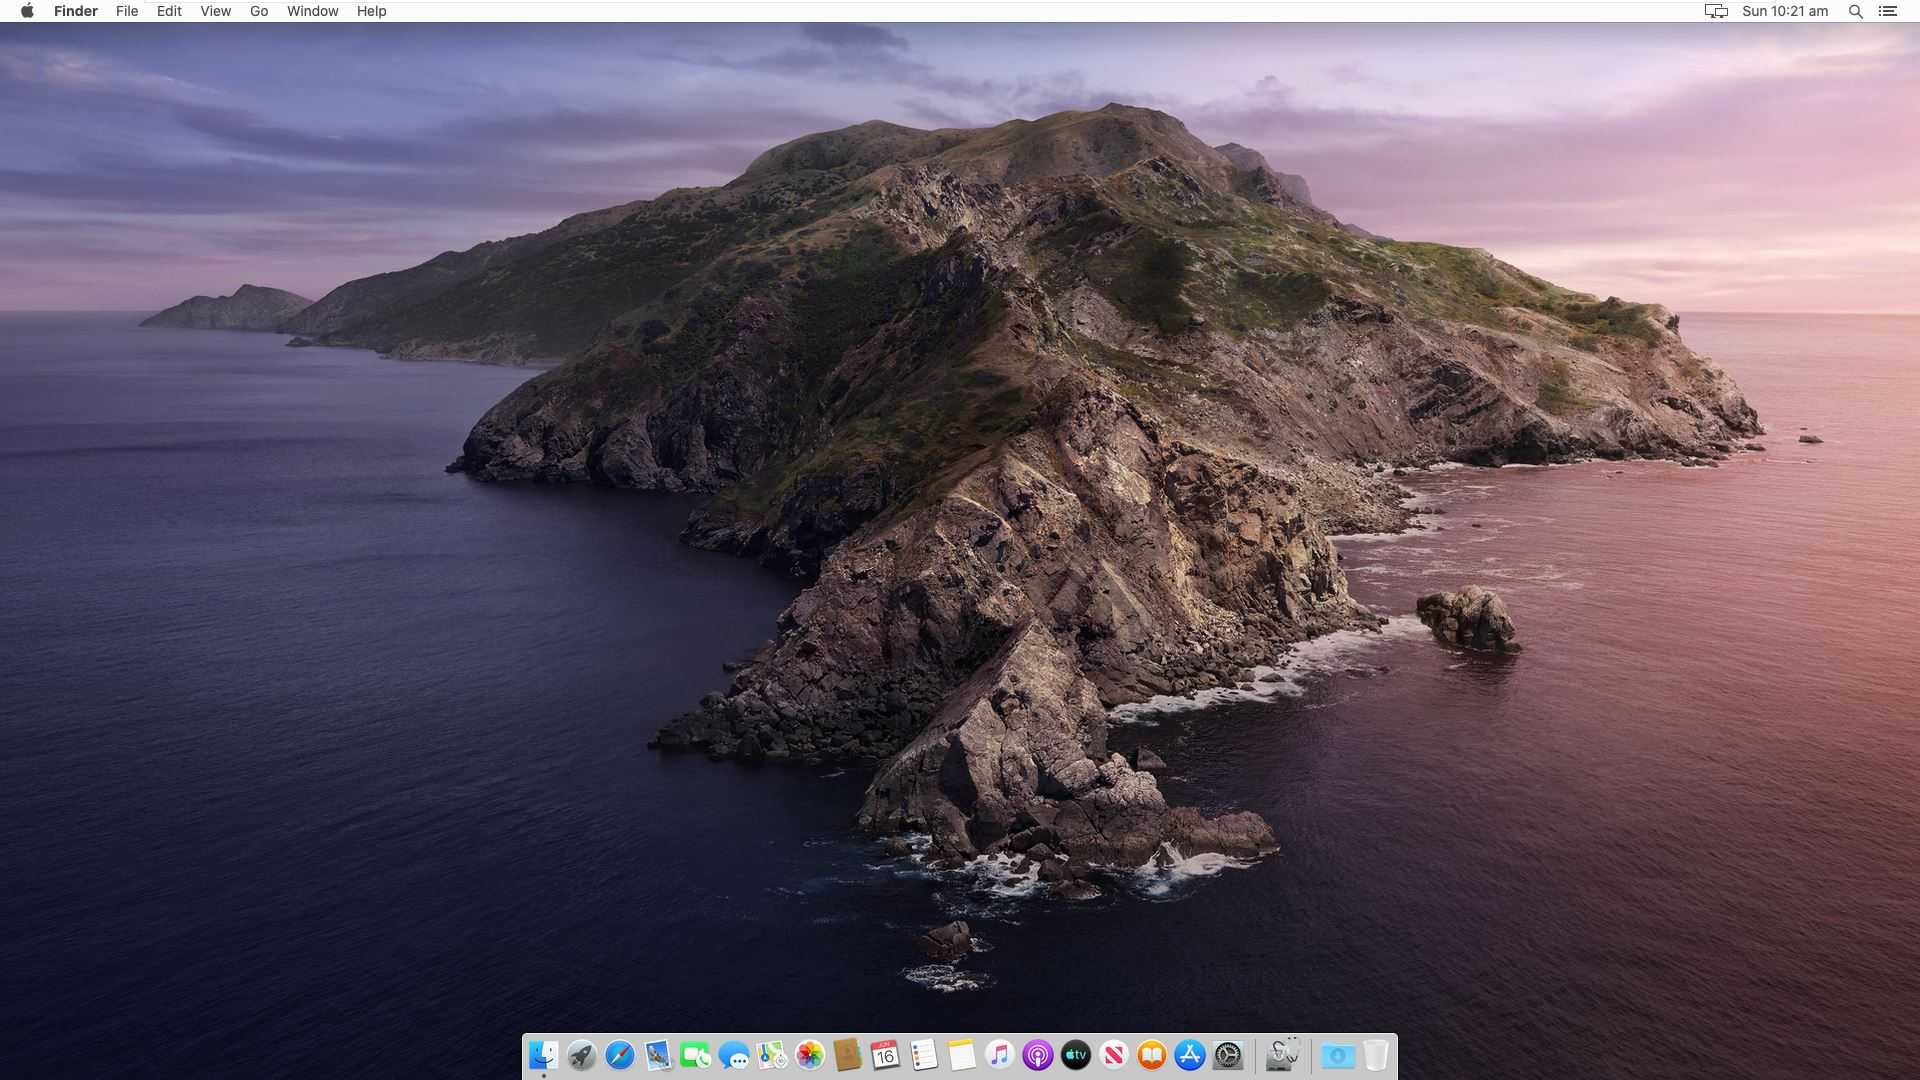
Task: Open the App Store
Action: (1190, 1055)
